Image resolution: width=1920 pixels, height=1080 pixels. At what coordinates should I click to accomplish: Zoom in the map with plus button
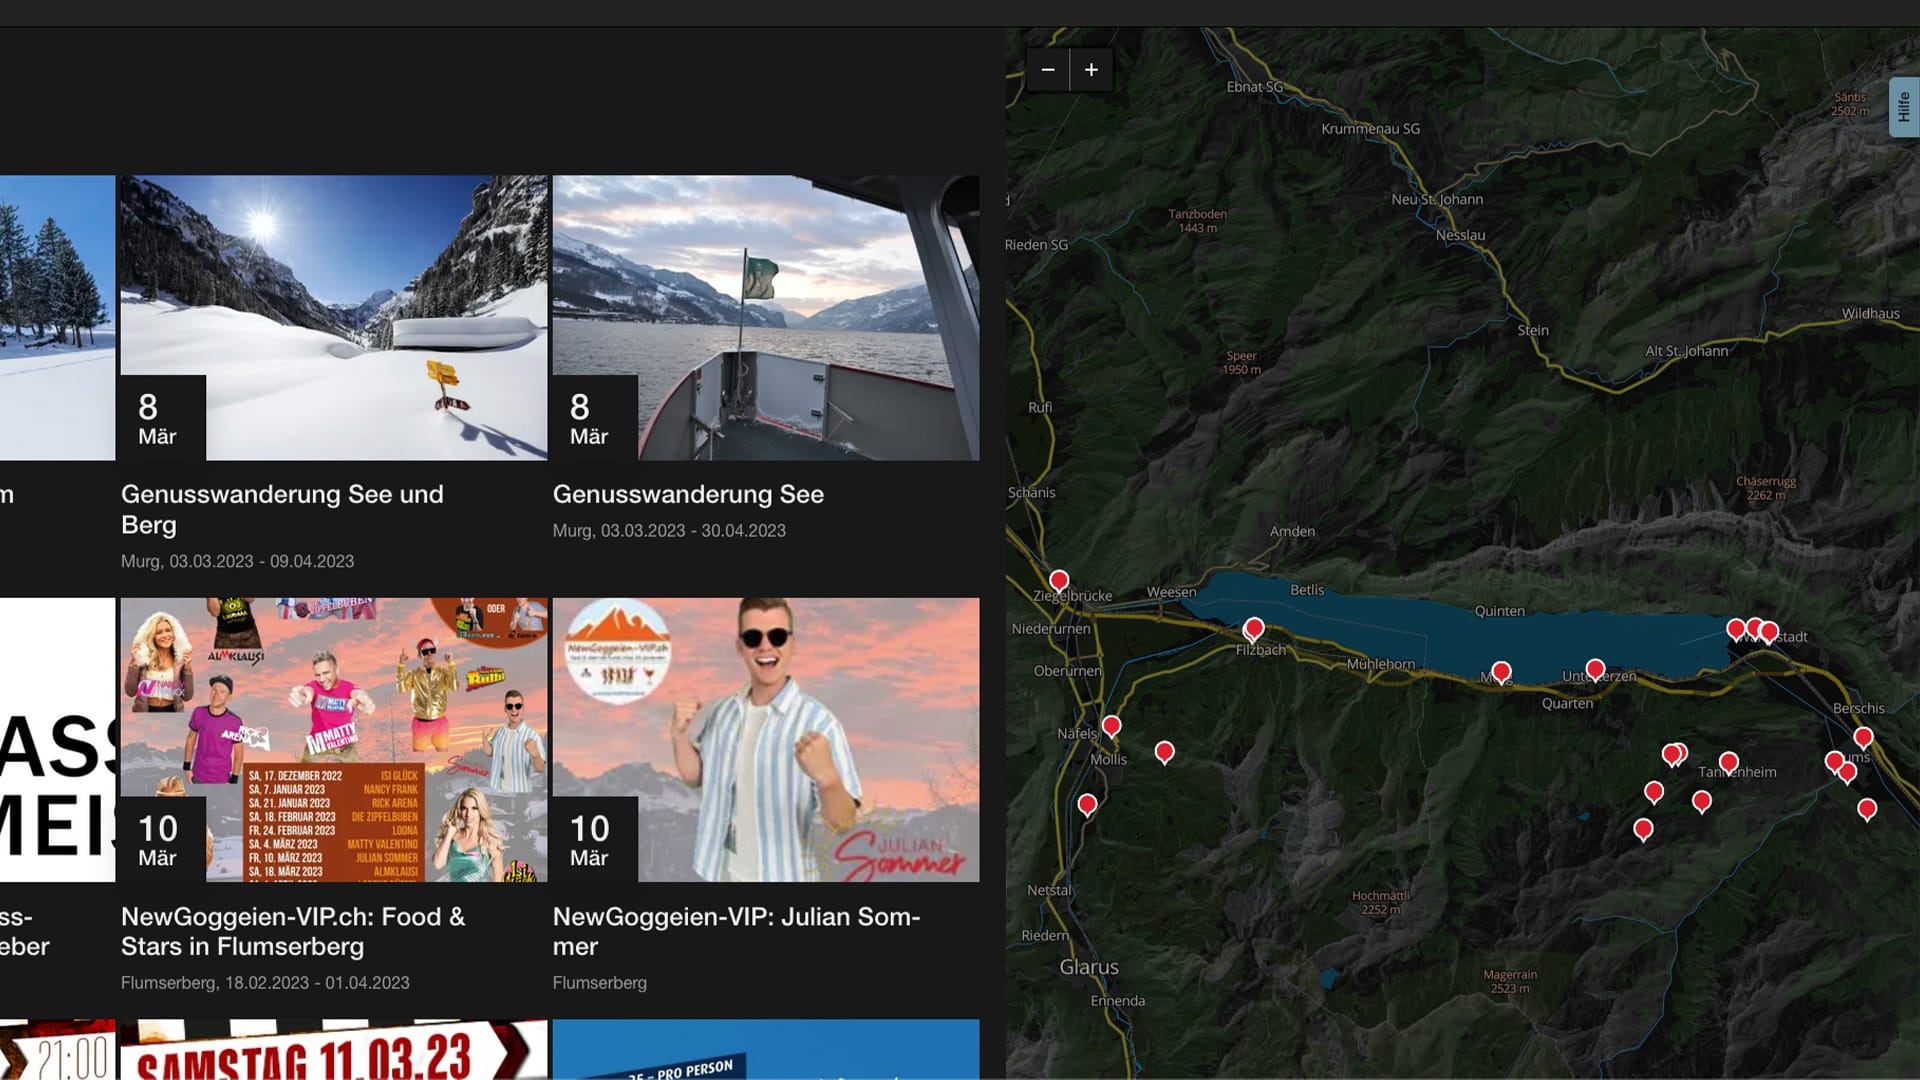coord(1091,70)
